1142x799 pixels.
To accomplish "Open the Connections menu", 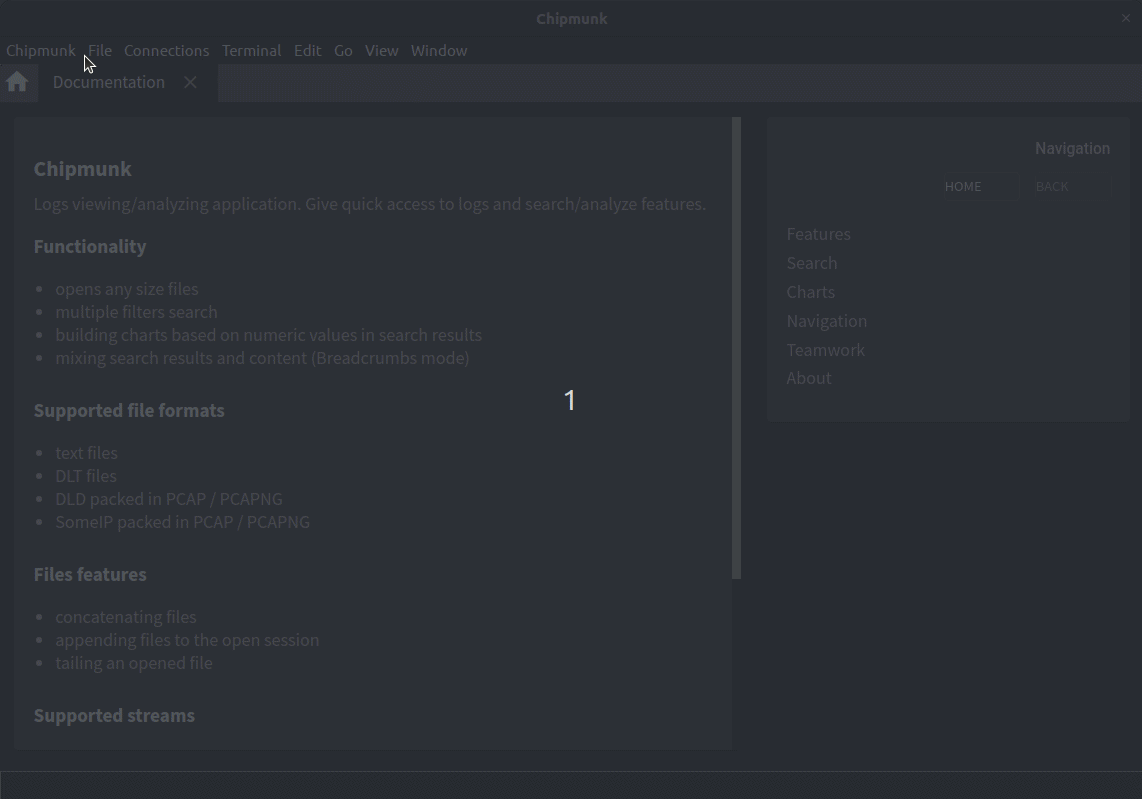I will (166, 50).
